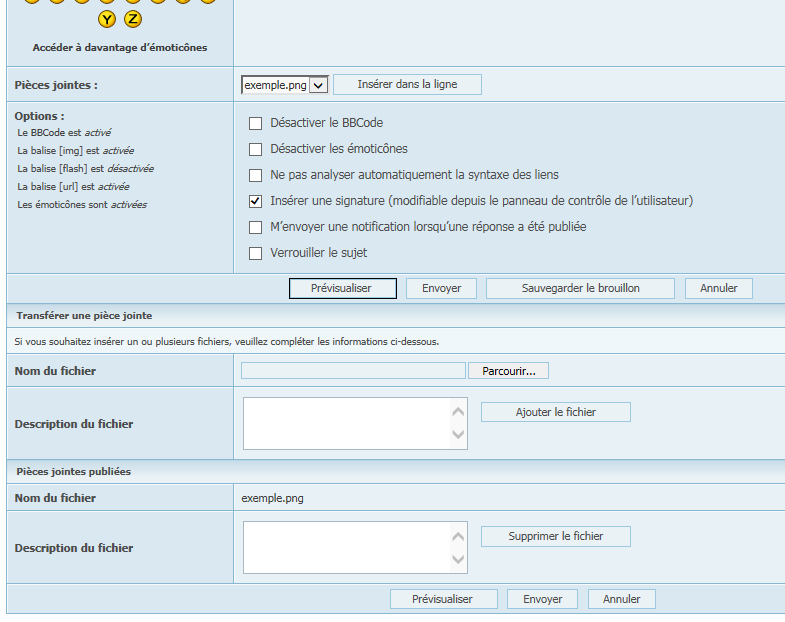Image resolution: width=785 pixels, height=622 pixels.
Task: Uncheck 'Insérer une signature' checkbox
Action: coord(256,201)
